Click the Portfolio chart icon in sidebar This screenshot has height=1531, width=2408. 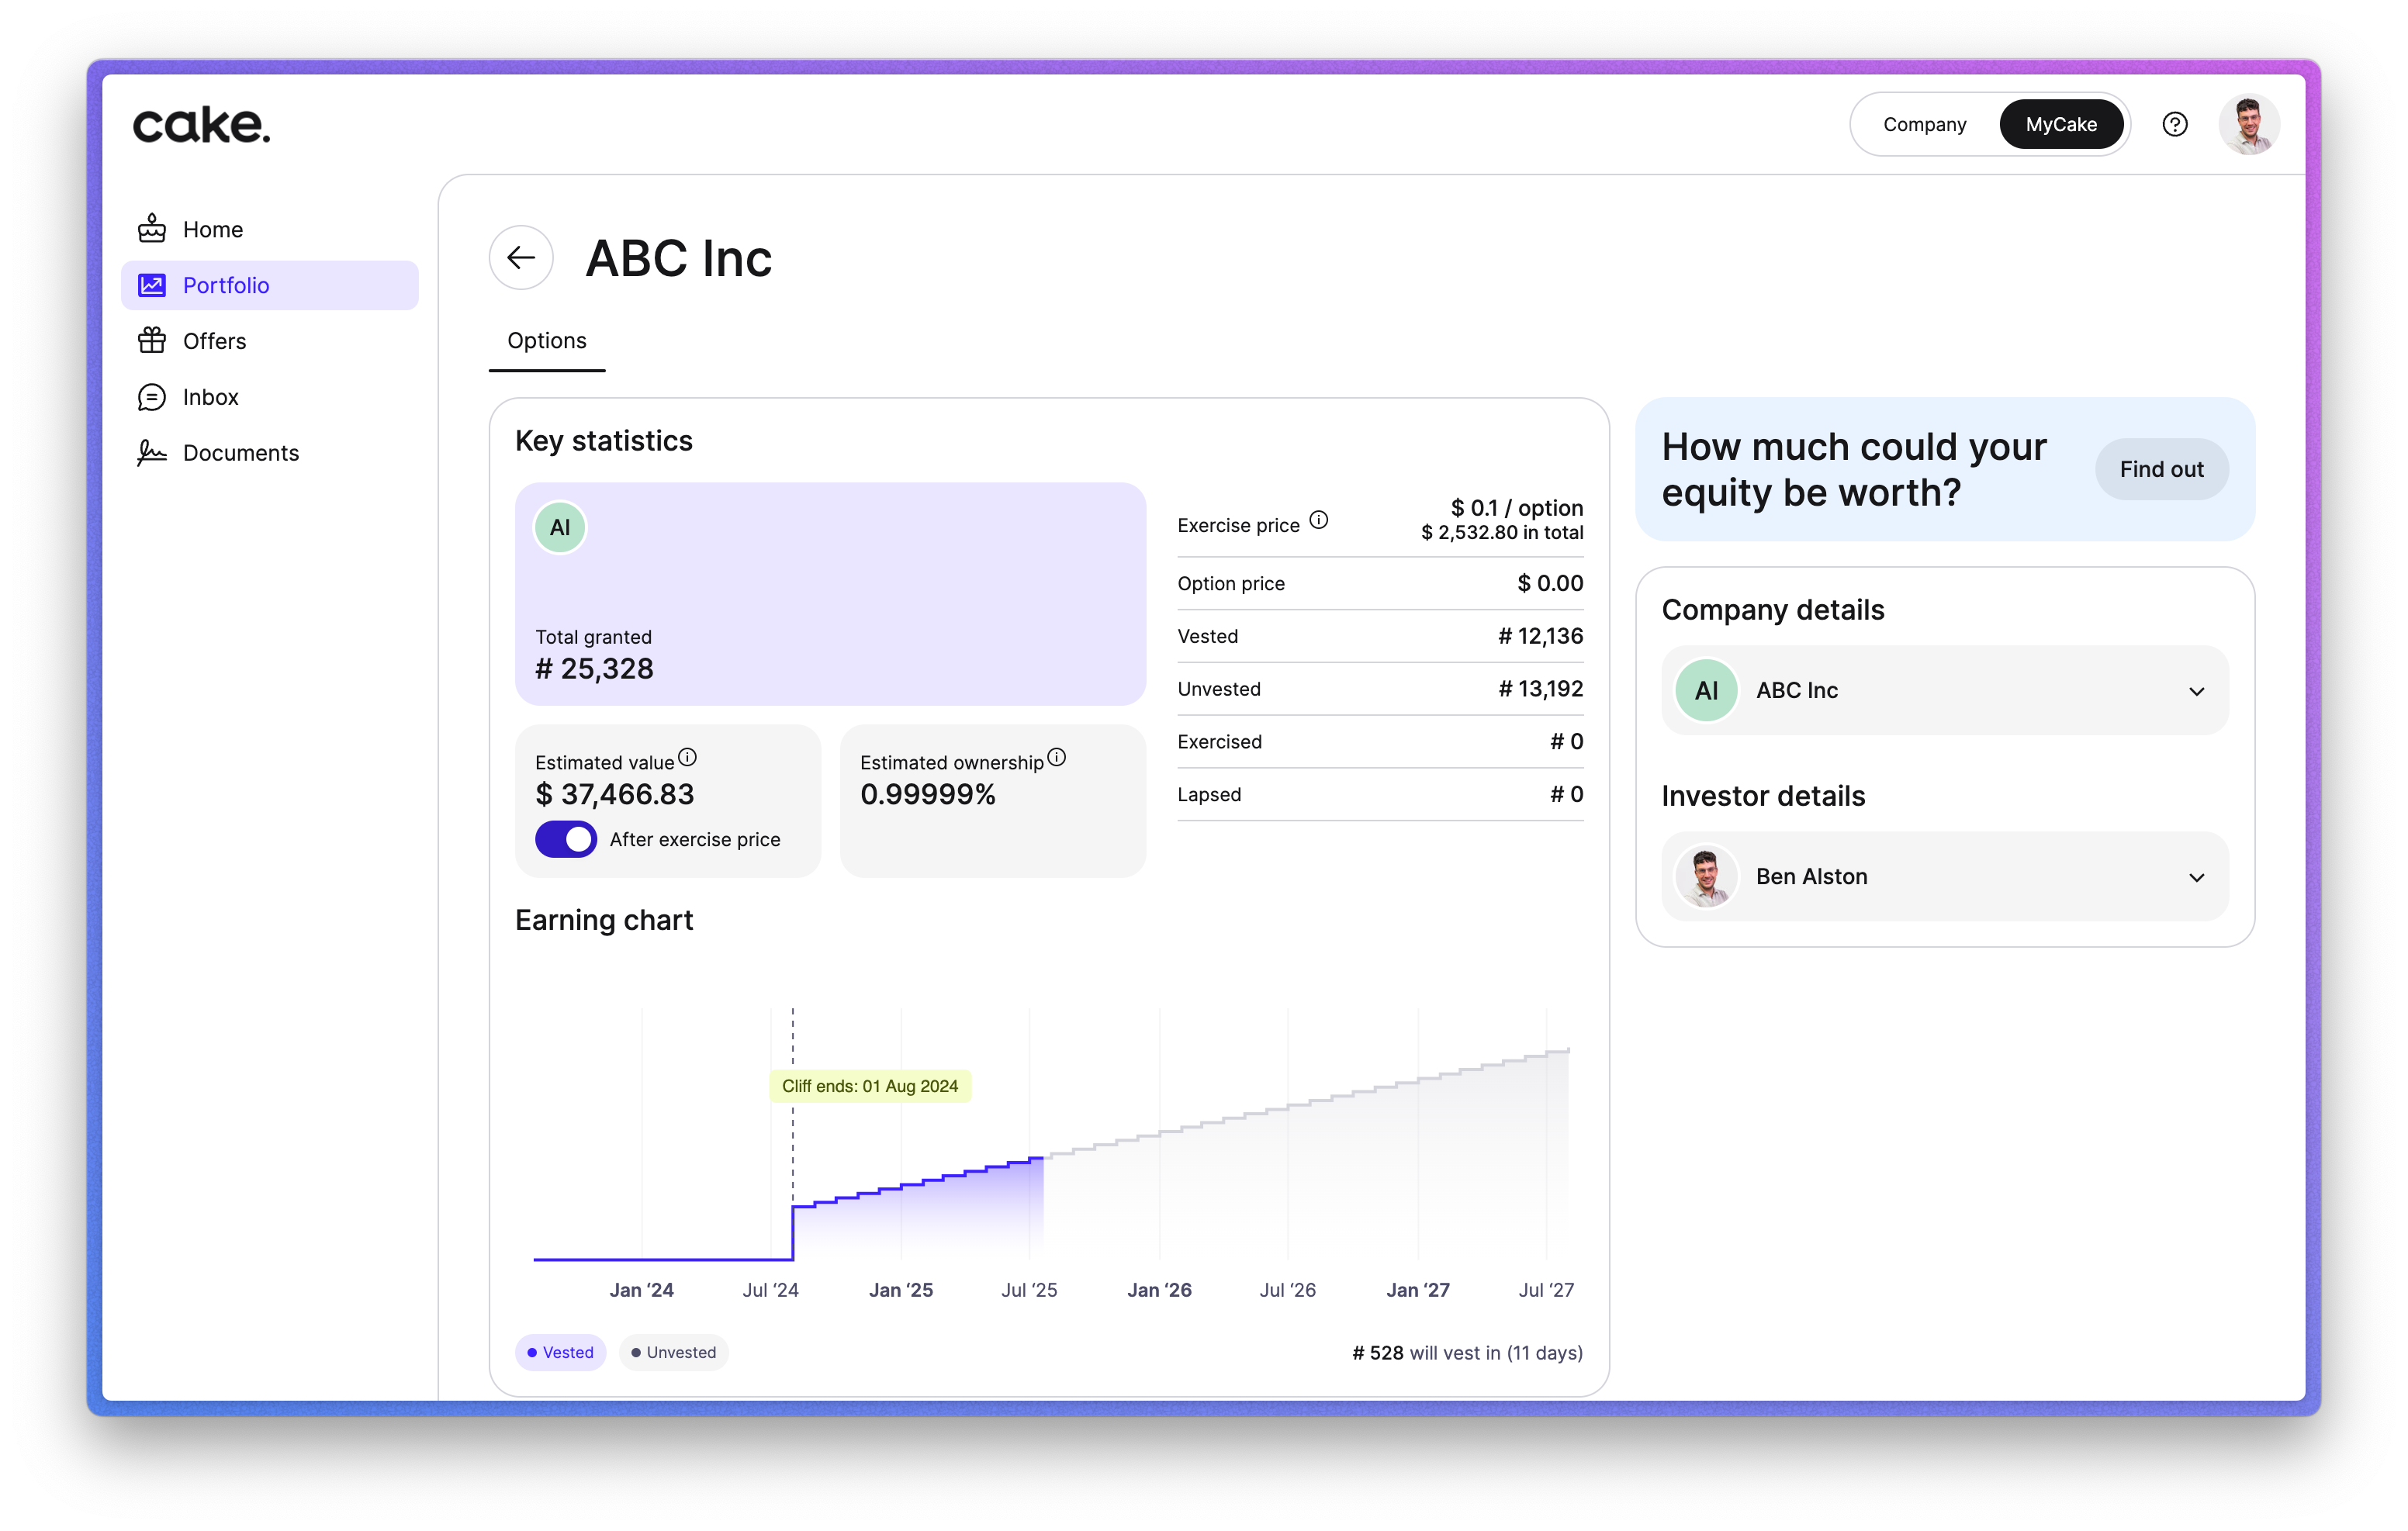point(152,285)
